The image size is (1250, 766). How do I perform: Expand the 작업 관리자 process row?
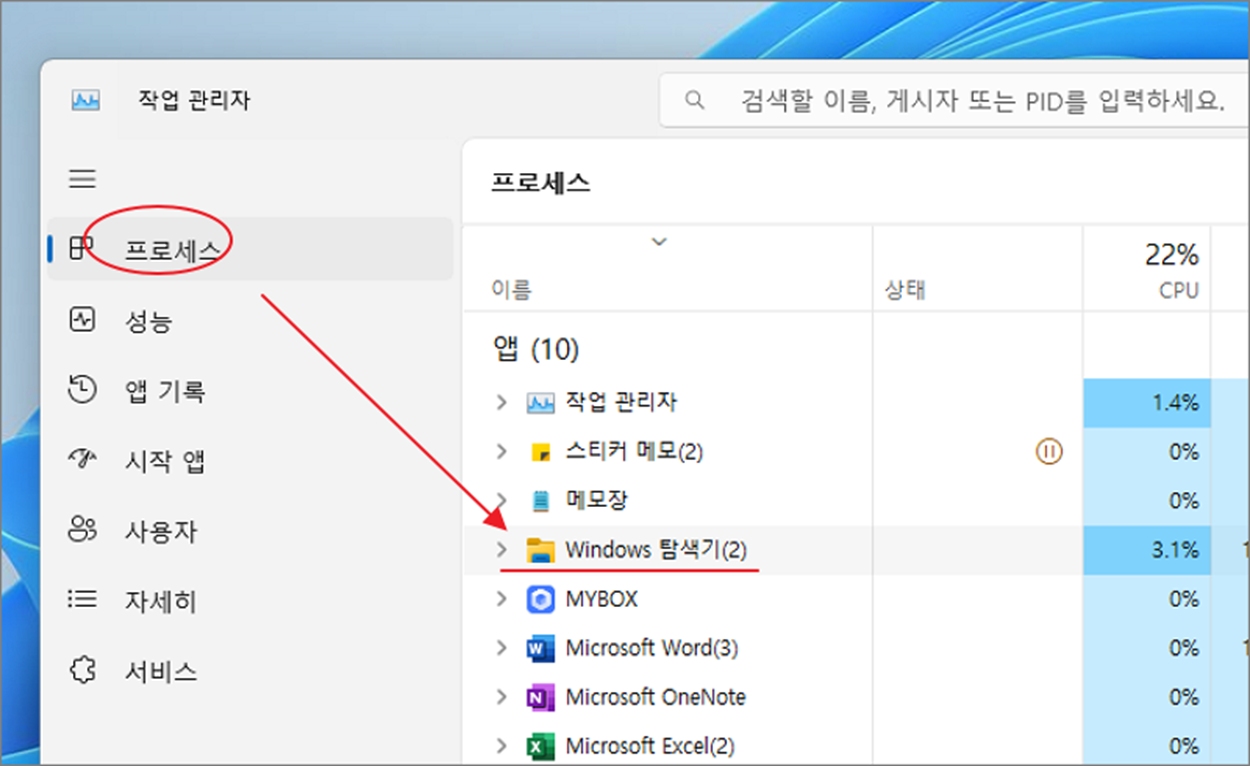502,403
